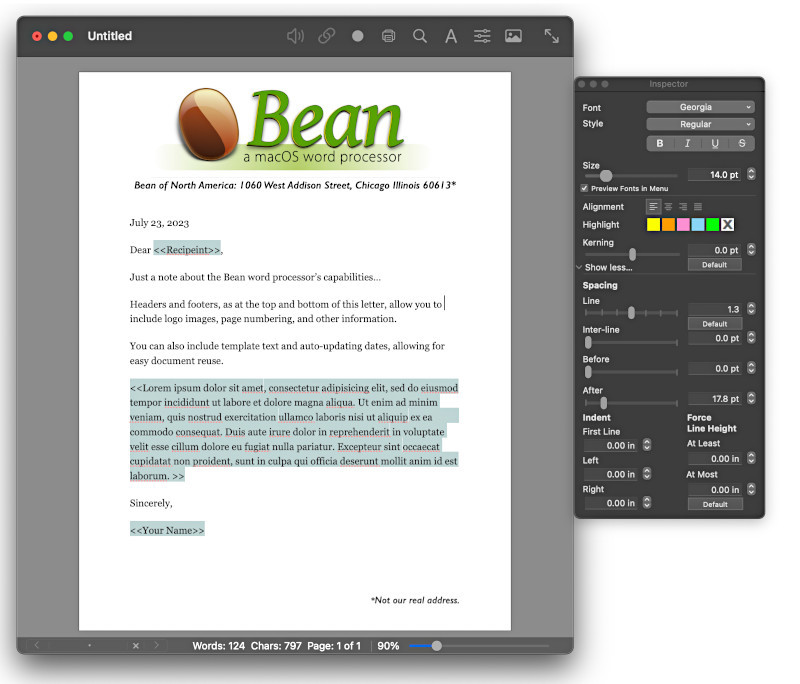This screenshot has height=684, width=800.
Task: Click the After 17.8 pt field
Action: pos(715,398)
